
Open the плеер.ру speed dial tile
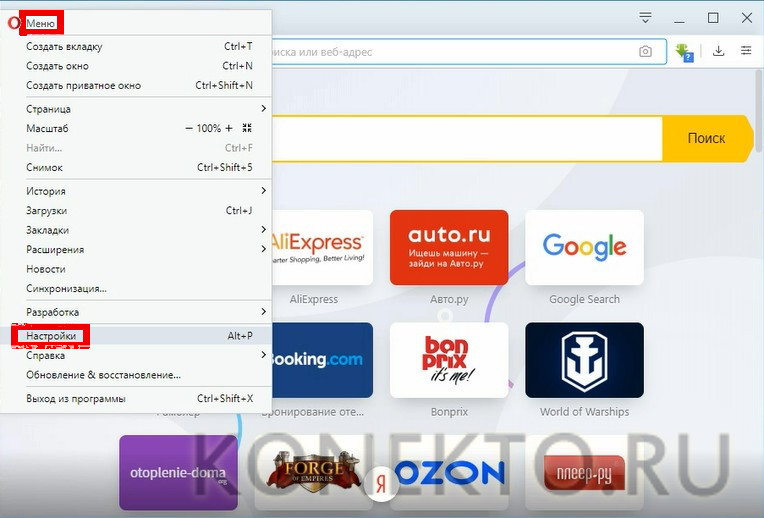tap(584, 473)
